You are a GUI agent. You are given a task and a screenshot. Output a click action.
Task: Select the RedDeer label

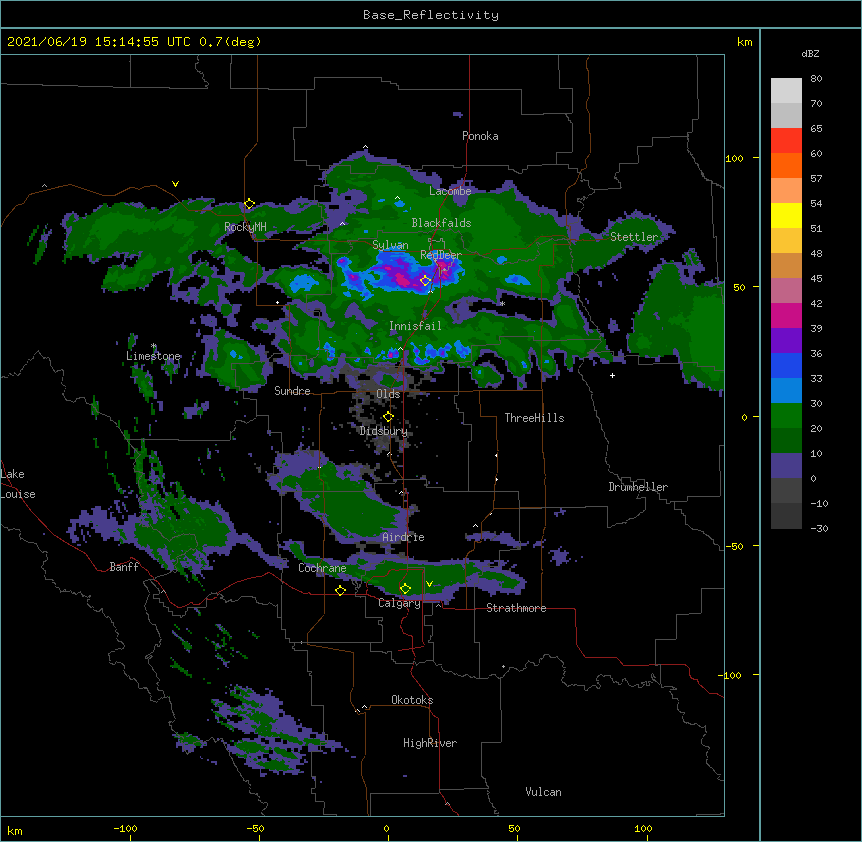point(441,255)
